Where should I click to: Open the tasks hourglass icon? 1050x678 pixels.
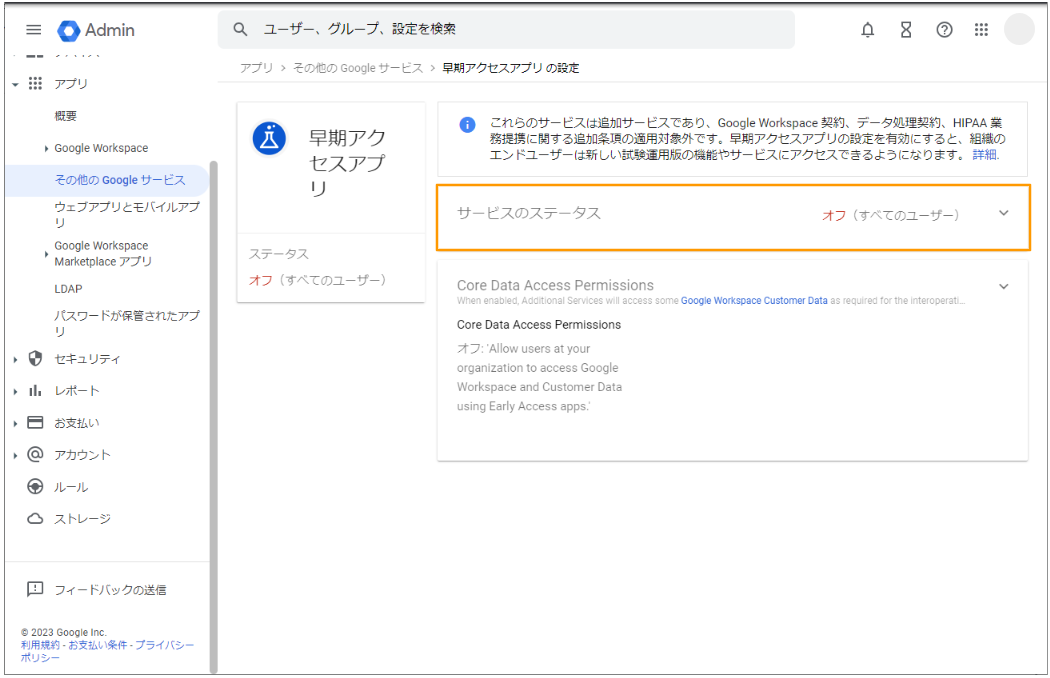(x=905, y=29)
